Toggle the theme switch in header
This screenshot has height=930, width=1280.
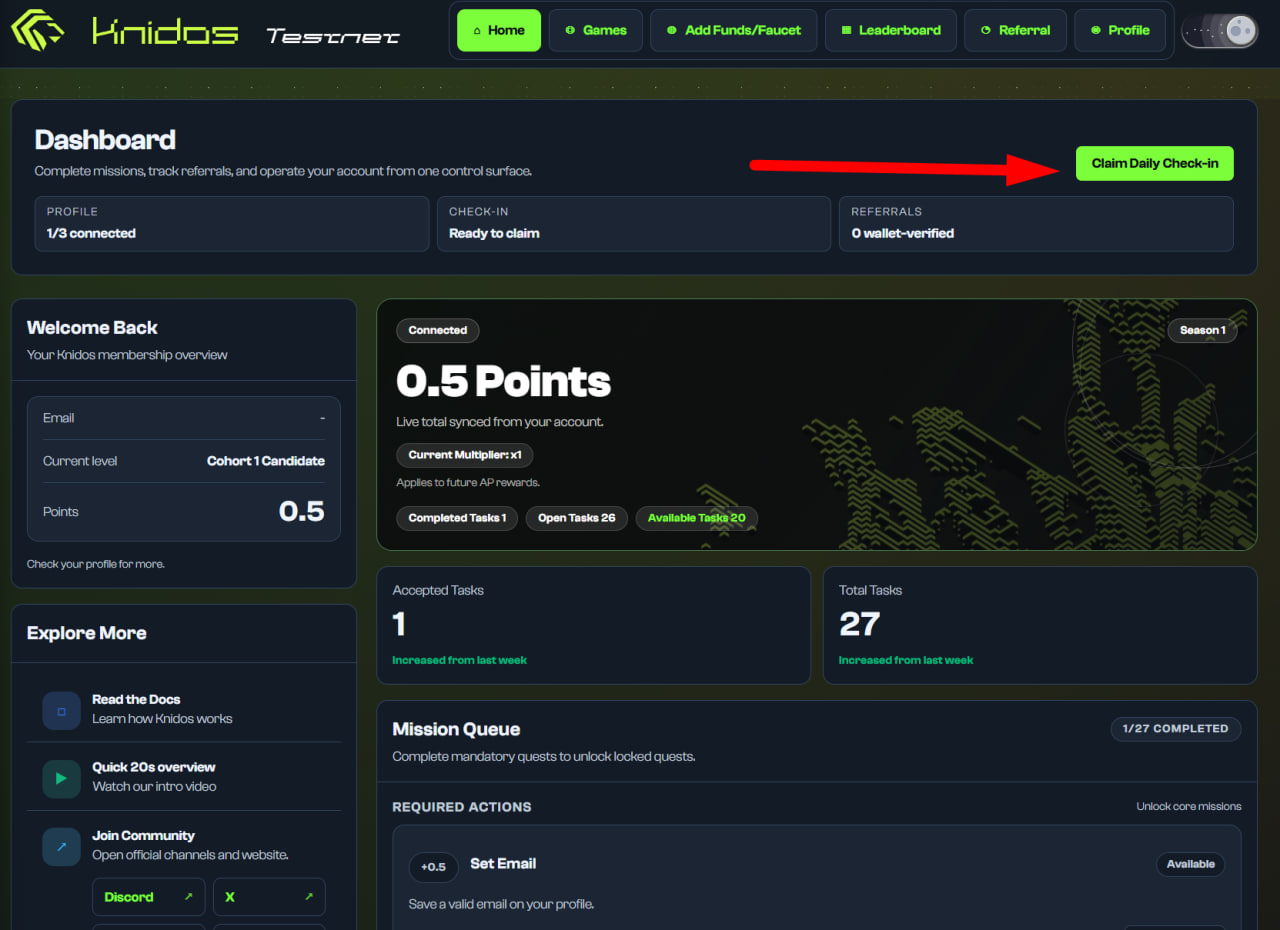(x=1220, y=31)
